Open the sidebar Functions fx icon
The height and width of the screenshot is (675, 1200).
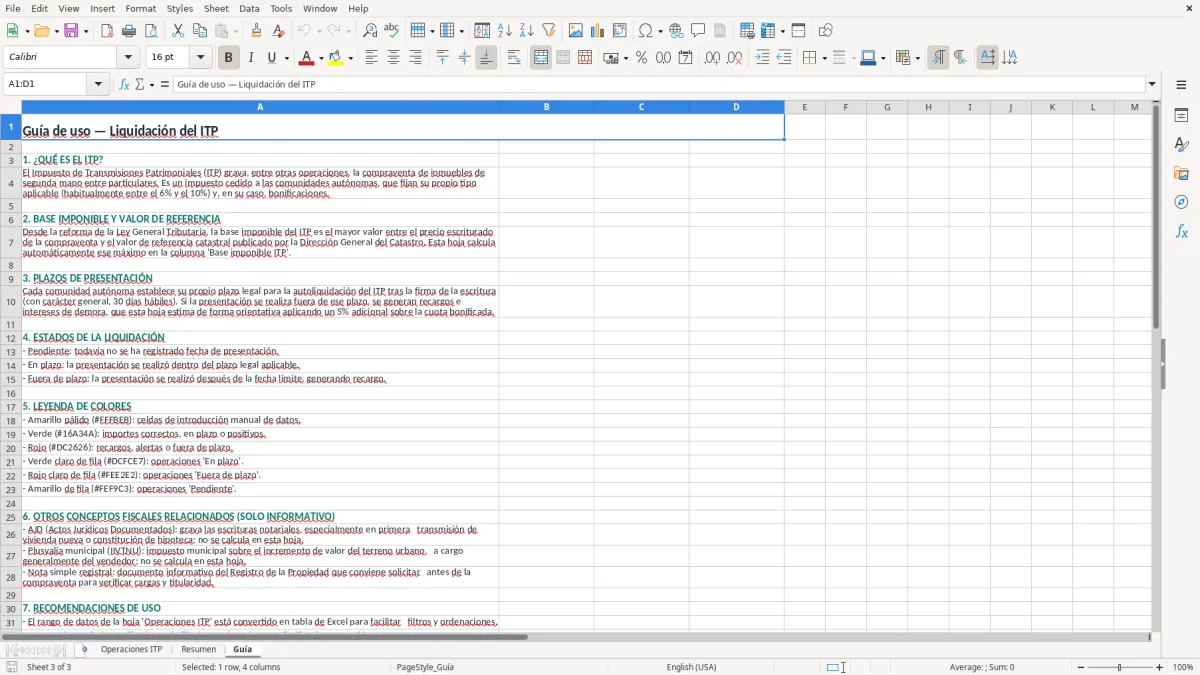[x=1181, y=231]
